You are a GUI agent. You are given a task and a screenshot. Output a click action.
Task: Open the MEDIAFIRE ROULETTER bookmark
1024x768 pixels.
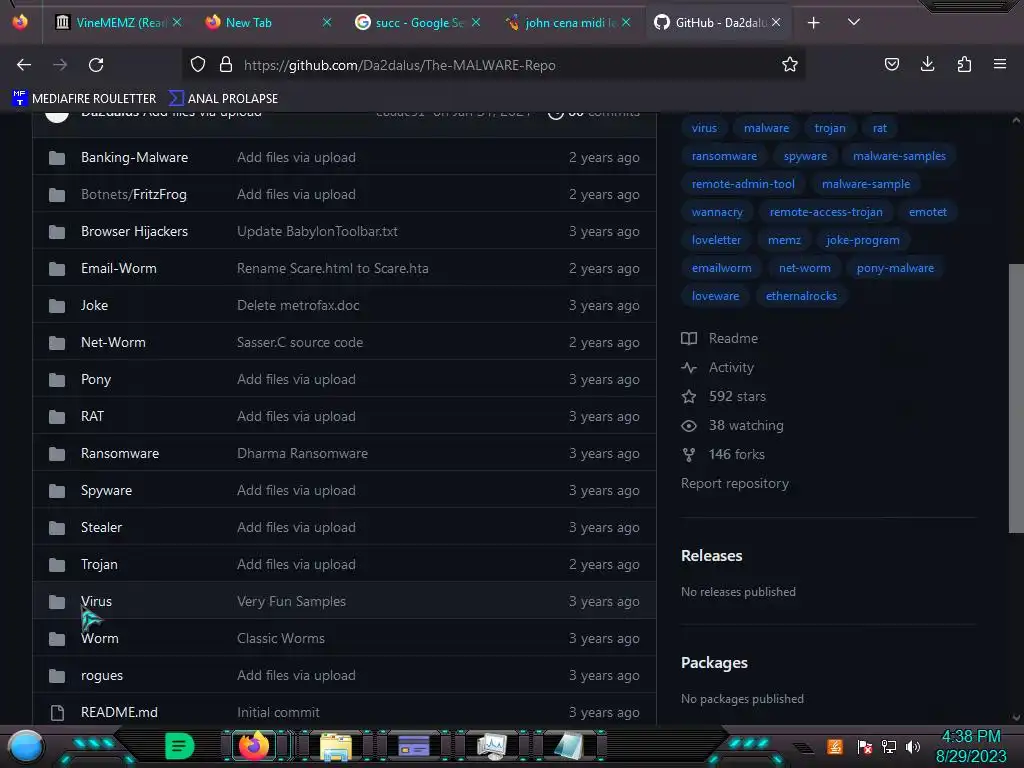coord(84,99)
